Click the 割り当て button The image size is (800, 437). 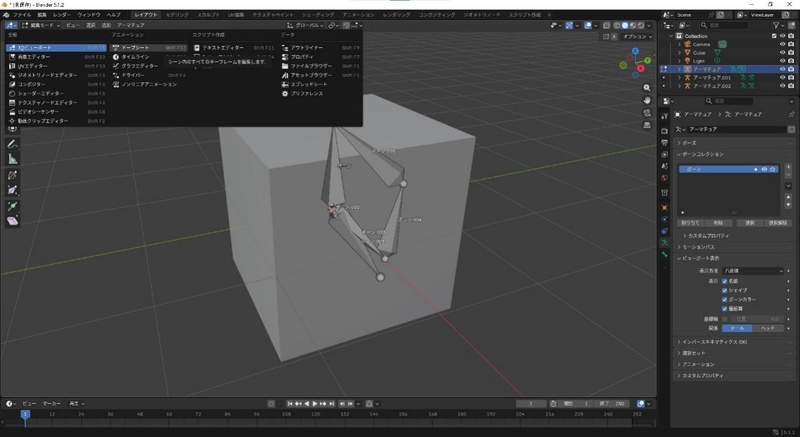pos(690,223)
